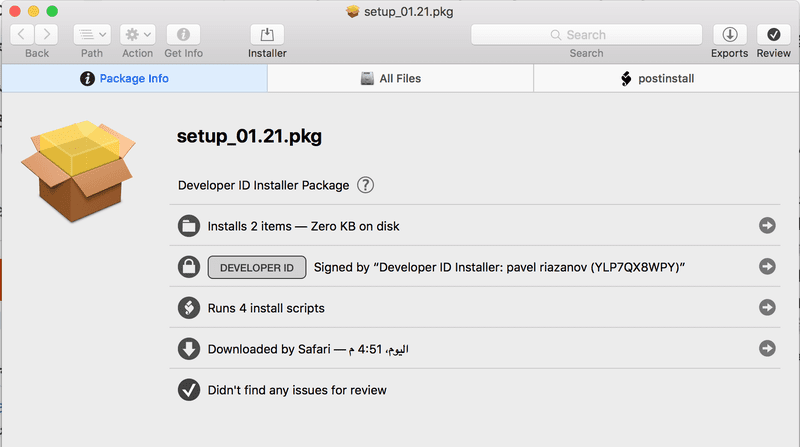Click the lock signature icon
This screenshot has height=447, width=800.
(189, 267)
